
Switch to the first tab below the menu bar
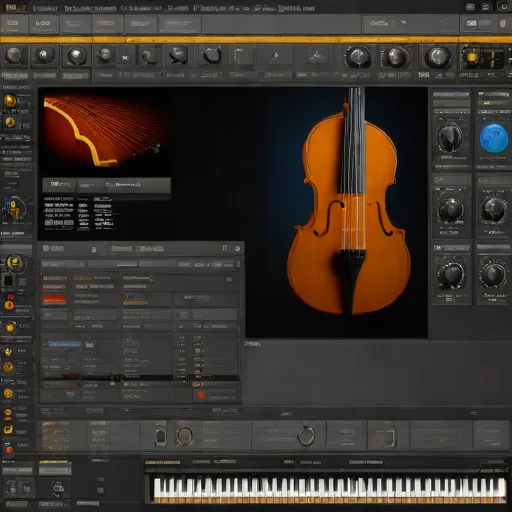(x=13, y=24)
